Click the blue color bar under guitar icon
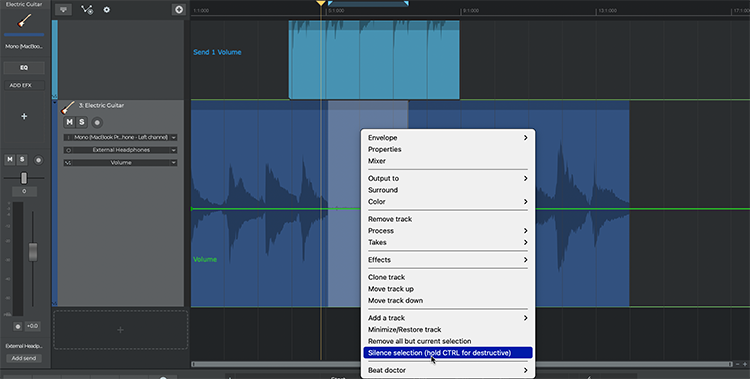The image size is (750, 379). coord(24,34)
